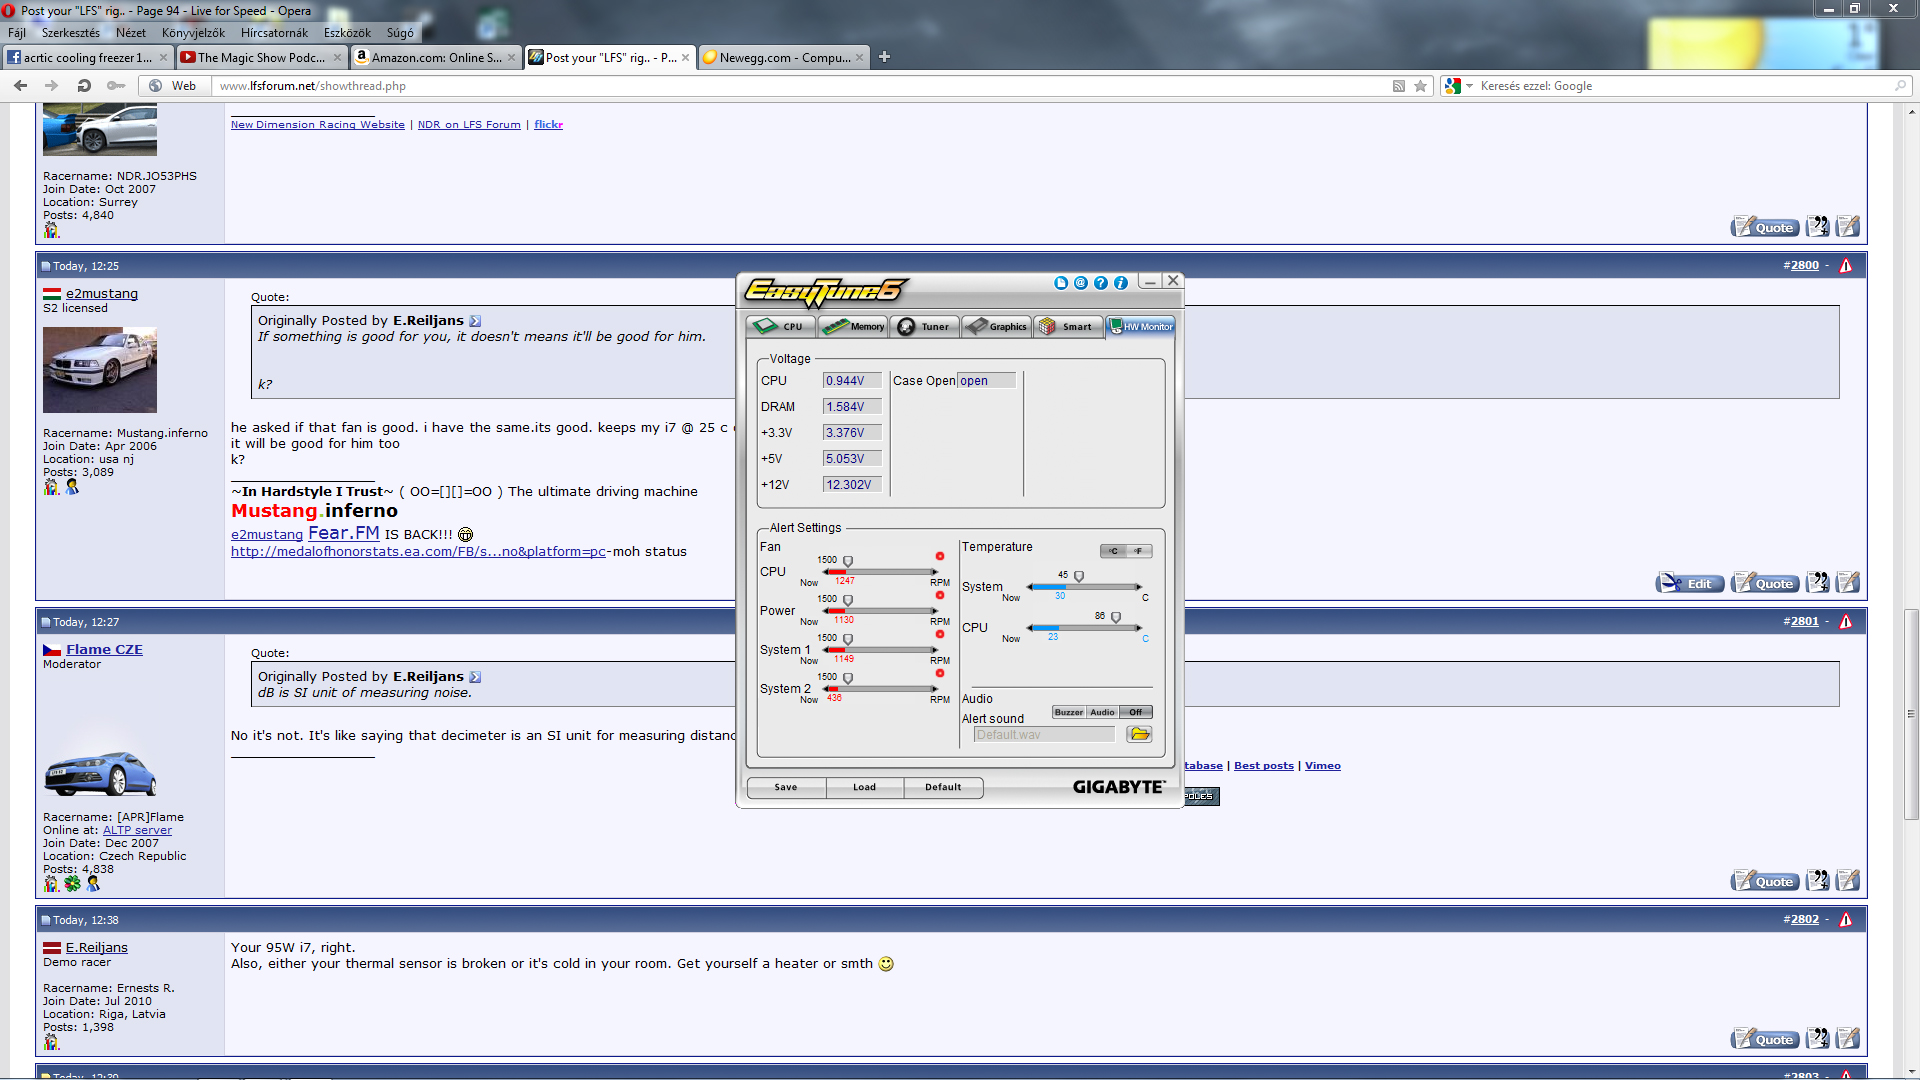Switch to the Tuner tab
Screen dimensions: 1920x1080
pos(924,327)
